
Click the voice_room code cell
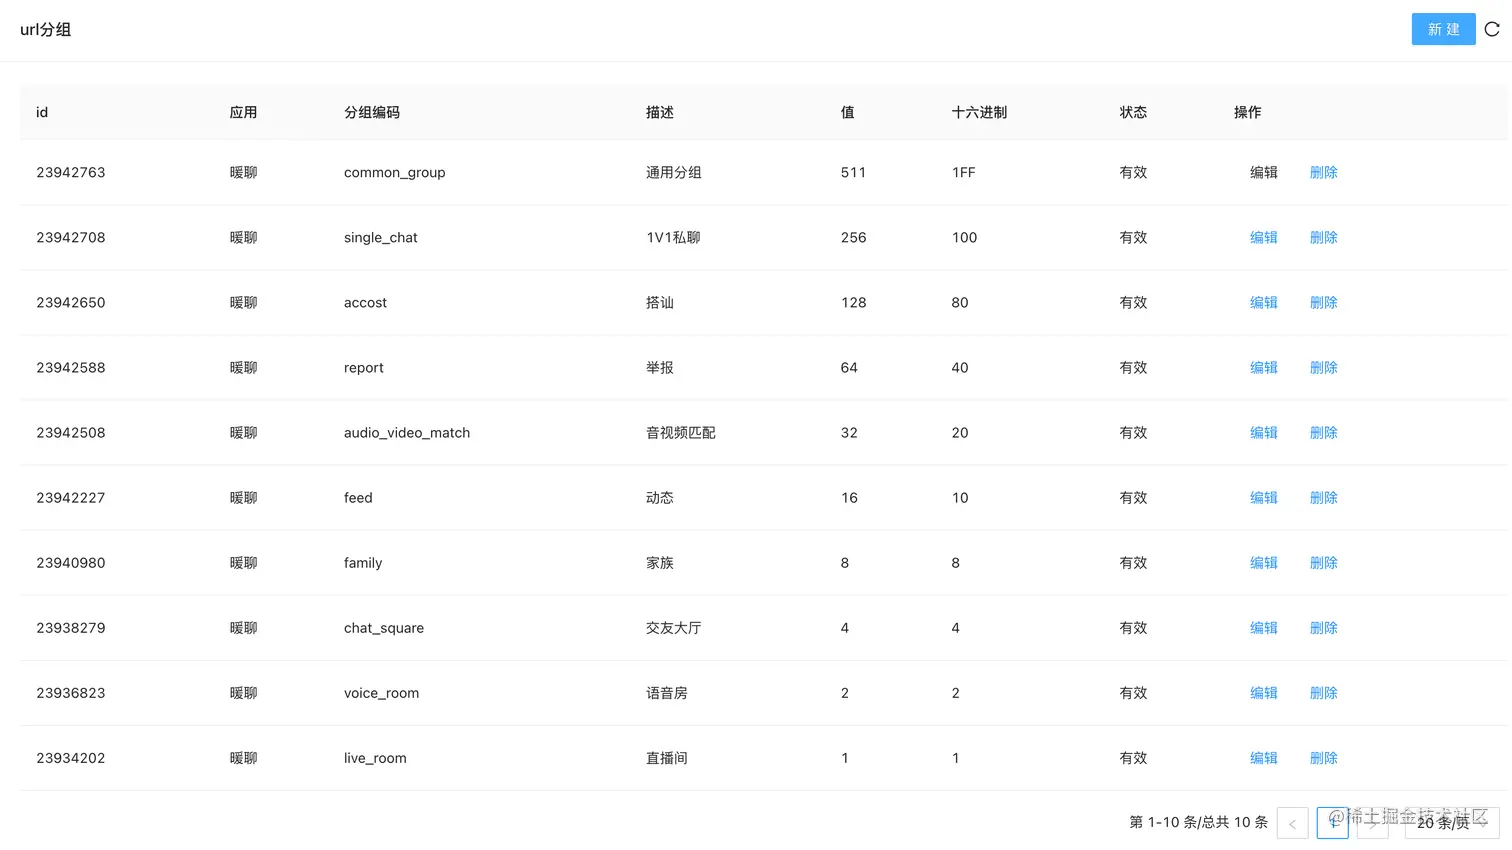pos(382,692)
